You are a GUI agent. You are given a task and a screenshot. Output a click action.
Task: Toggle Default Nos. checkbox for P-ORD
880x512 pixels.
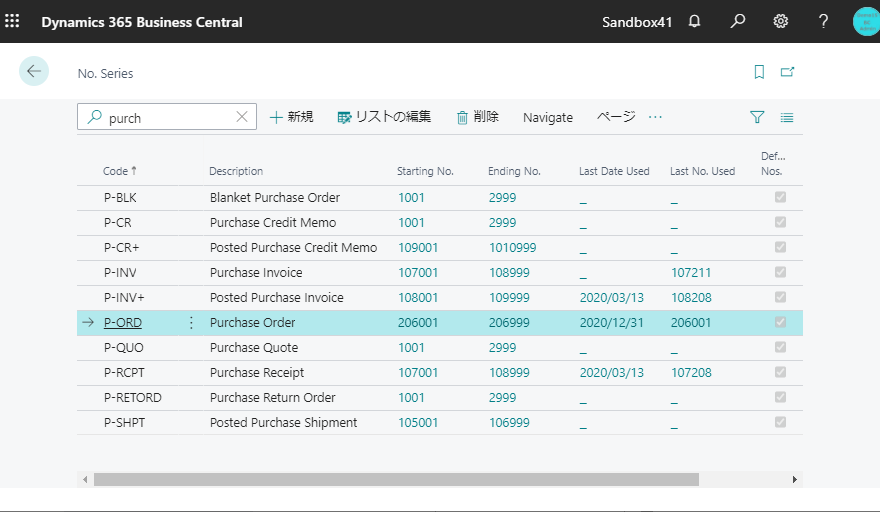(780, 322)
